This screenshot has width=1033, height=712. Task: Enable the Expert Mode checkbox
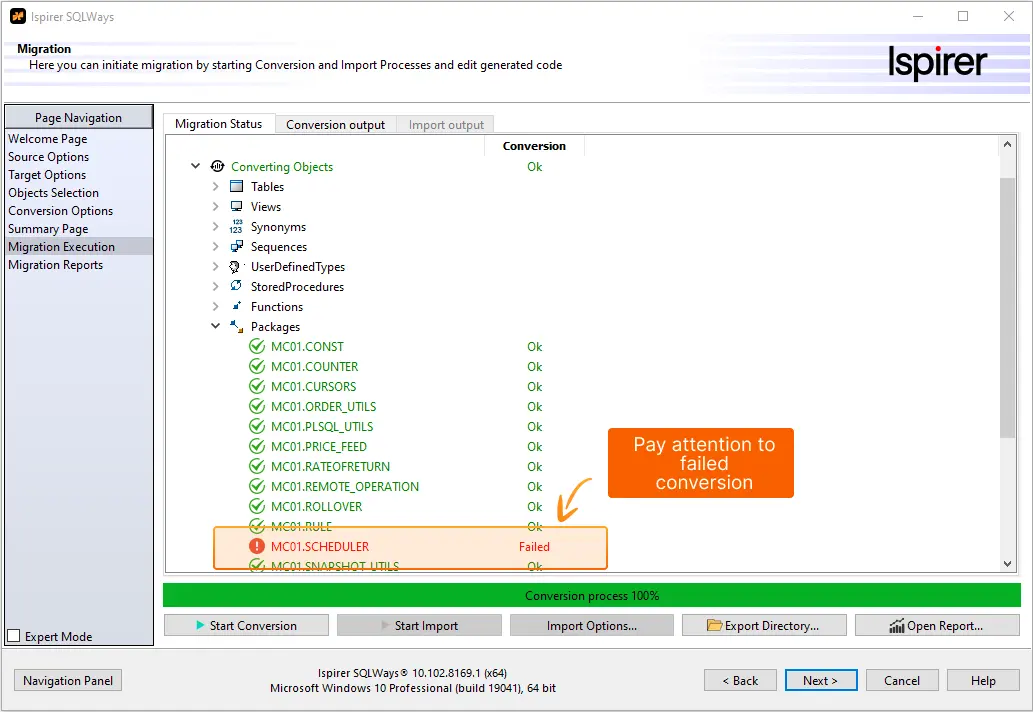[x=13, y=636]
